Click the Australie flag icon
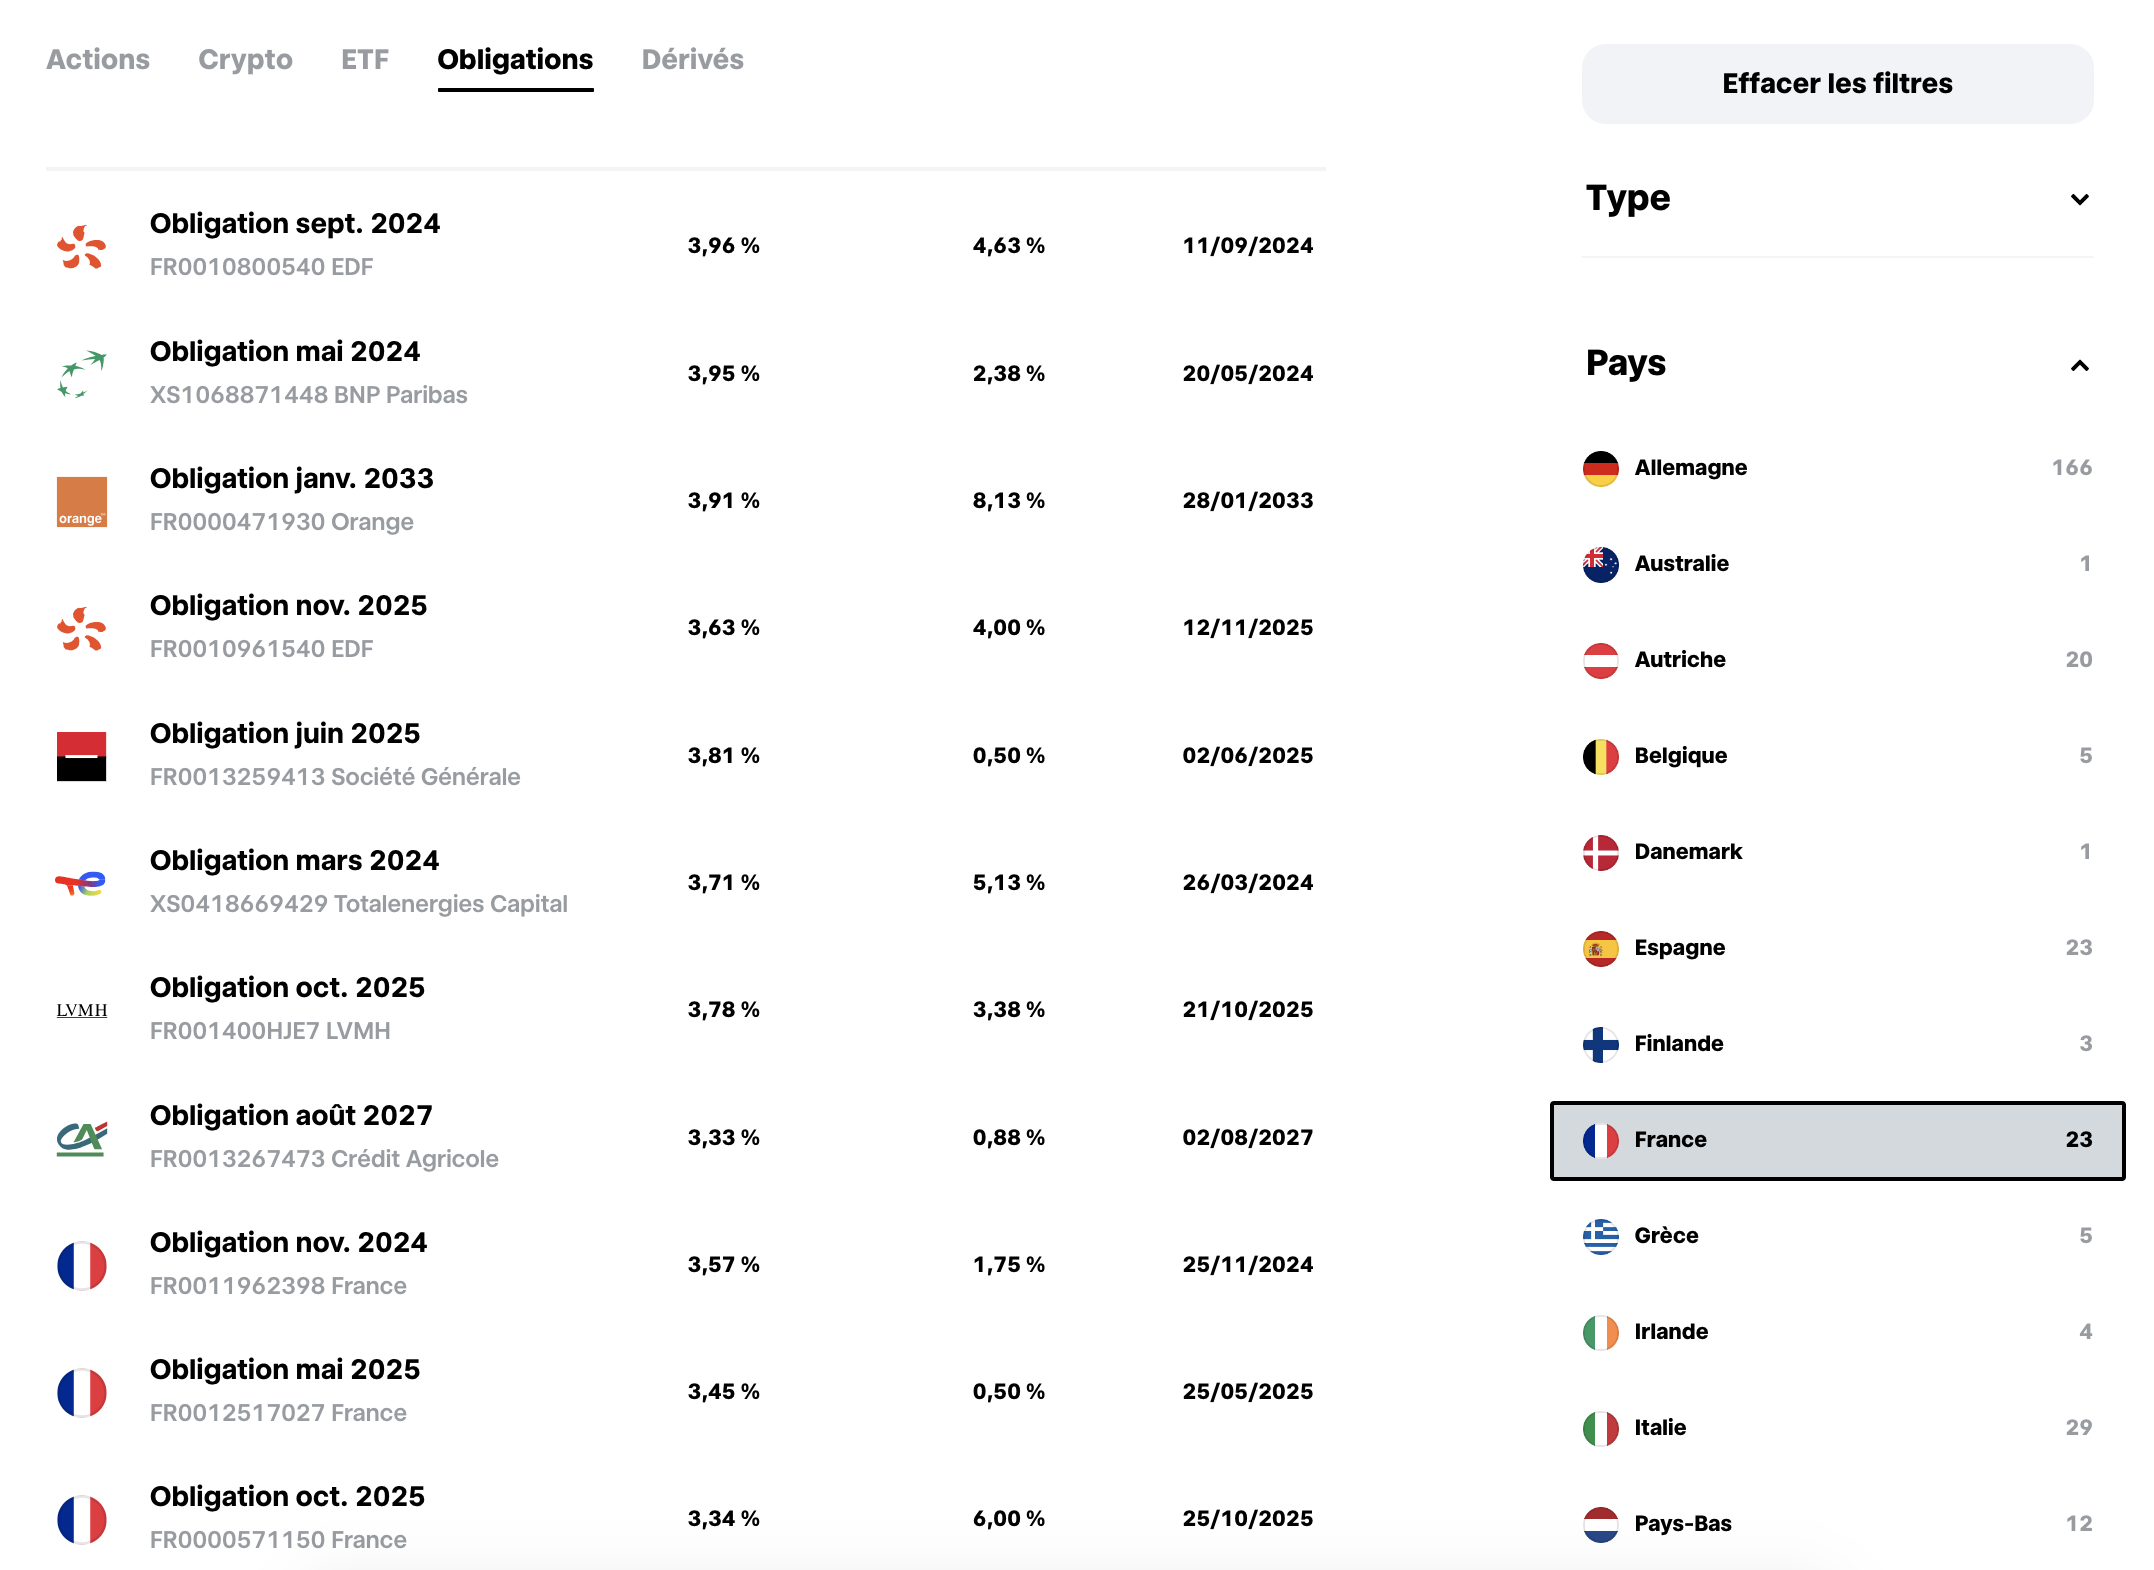The image size is (2154, 1570). (x=1600, y=564)
